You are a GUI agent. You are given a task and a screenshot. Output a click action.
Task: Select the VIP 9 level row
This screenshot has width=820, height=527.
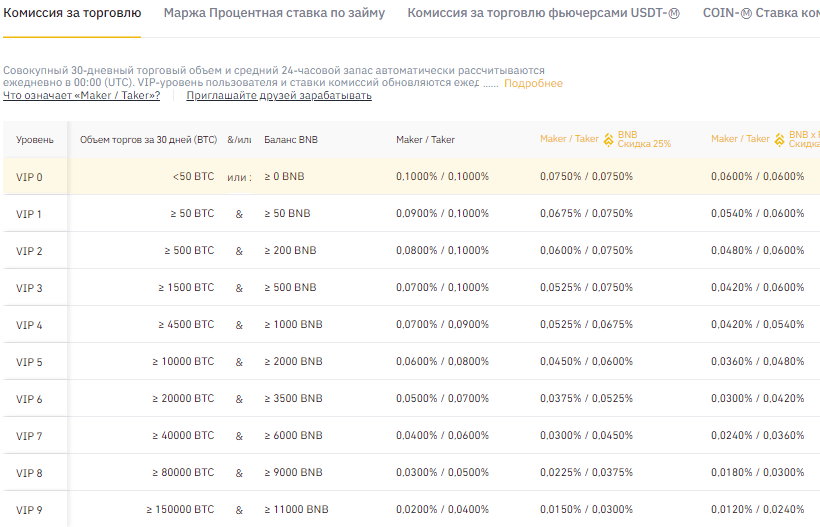pyautogui.click(x=412, y=509)
